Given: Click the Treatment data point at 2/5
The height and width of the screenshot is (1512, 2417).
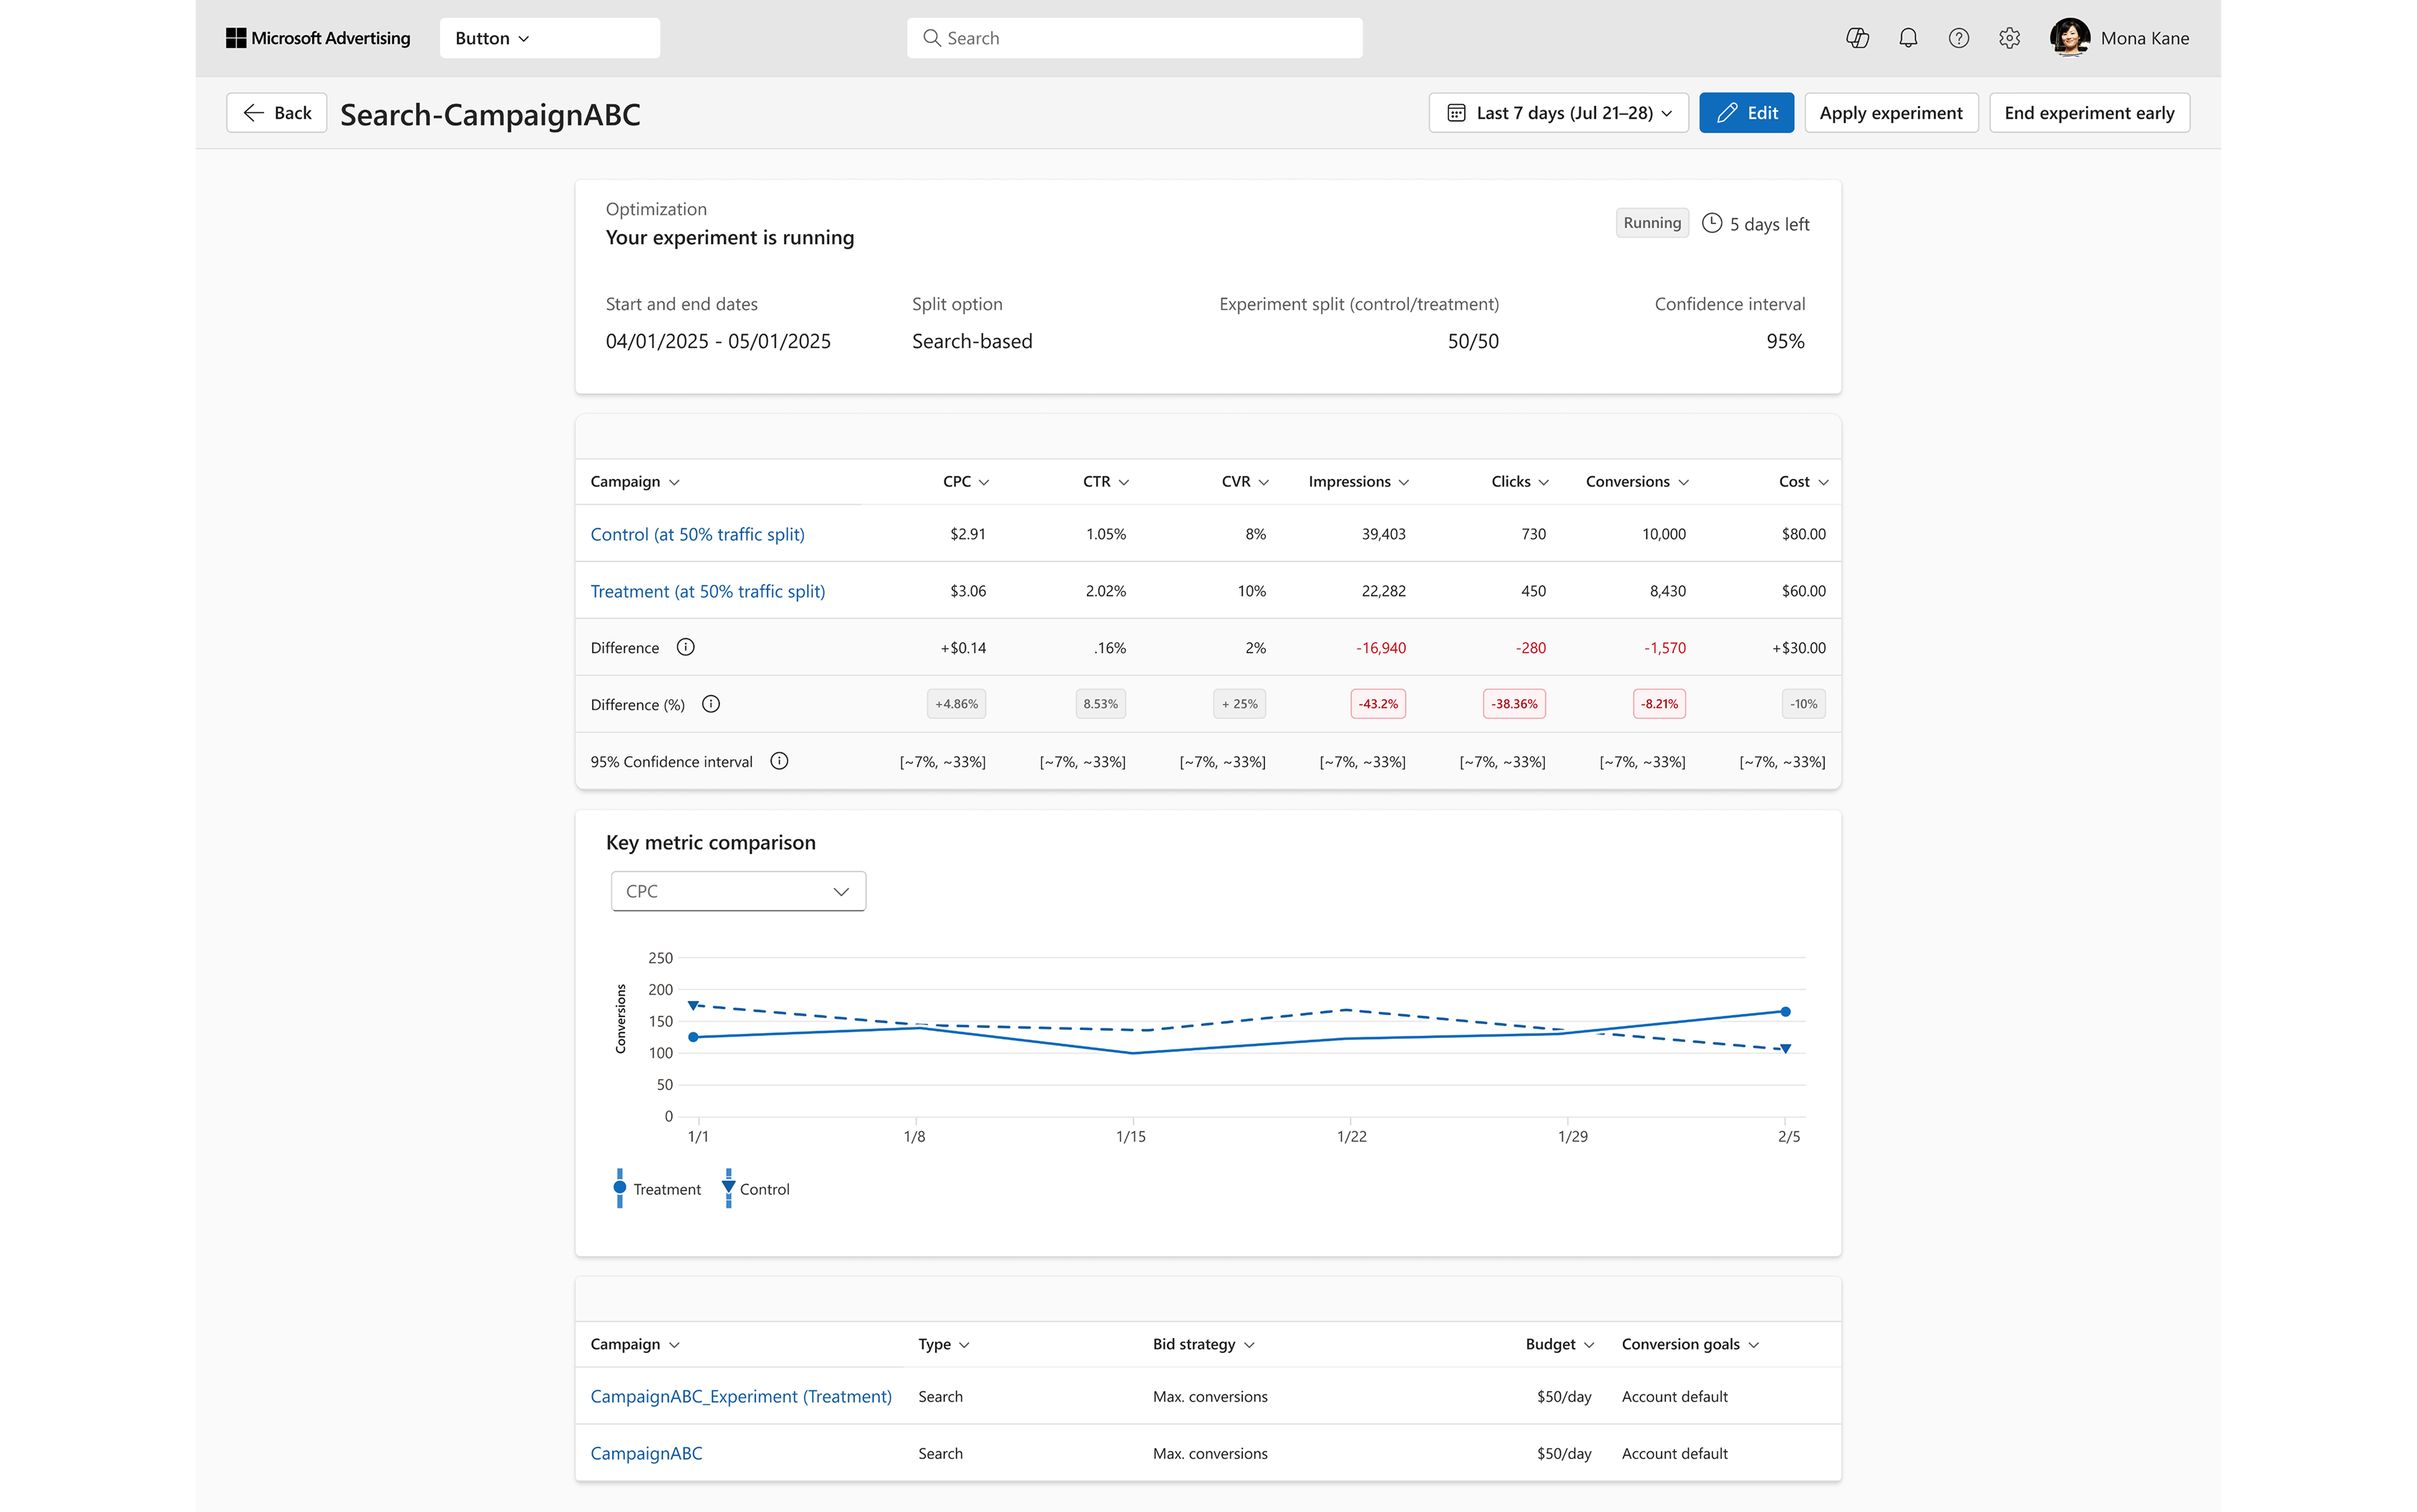Looking at the screenshot, I should pos(1785,1012).
